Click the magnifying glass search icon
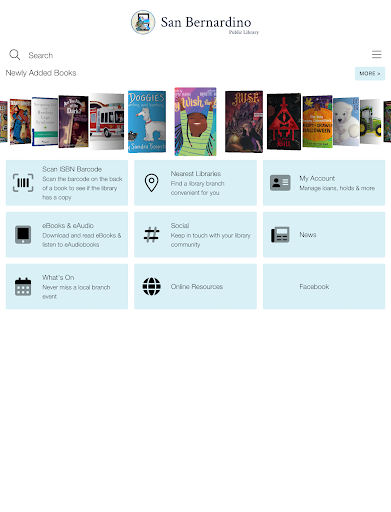Image resolution: width=391 pixels, height=512 pixels. [15, 55]
